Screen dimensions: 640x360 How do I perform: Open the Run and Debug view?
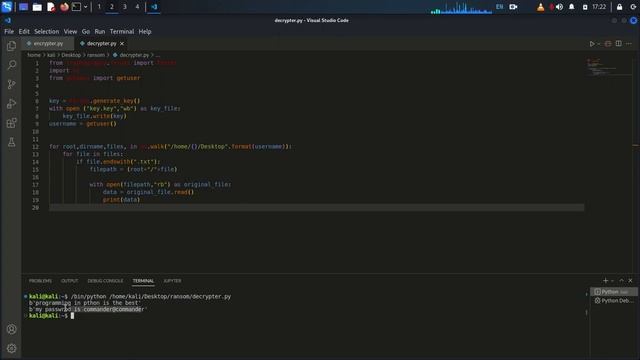click(11, 104)
